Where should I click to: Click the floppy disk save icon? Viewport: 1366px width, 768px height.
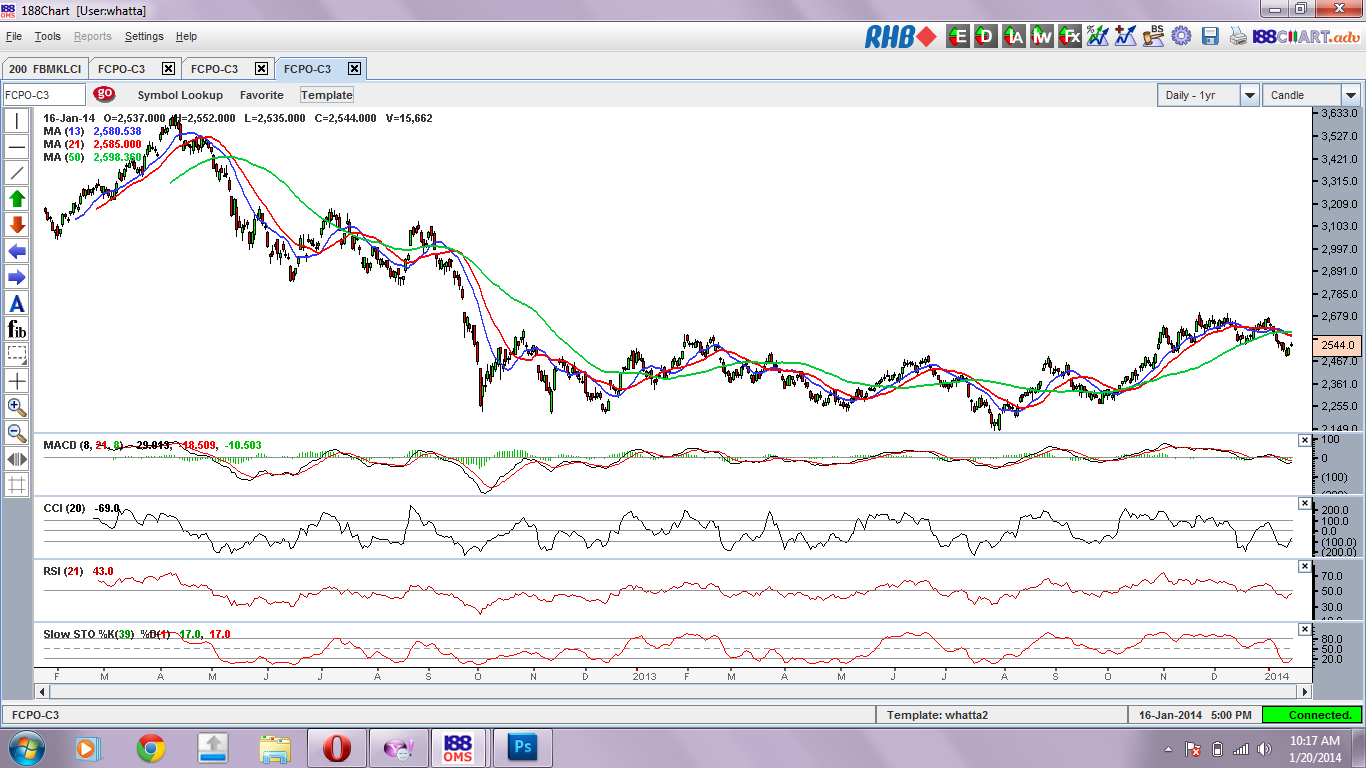[x=1210, y=37]
